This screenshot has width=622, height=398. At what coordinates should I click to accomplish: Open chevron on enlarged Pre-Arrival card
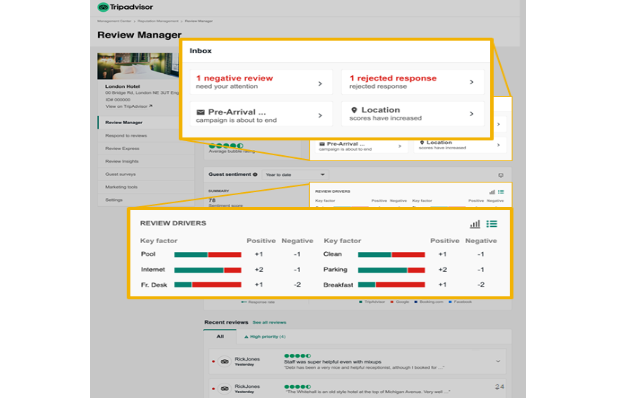click(320, 115)
